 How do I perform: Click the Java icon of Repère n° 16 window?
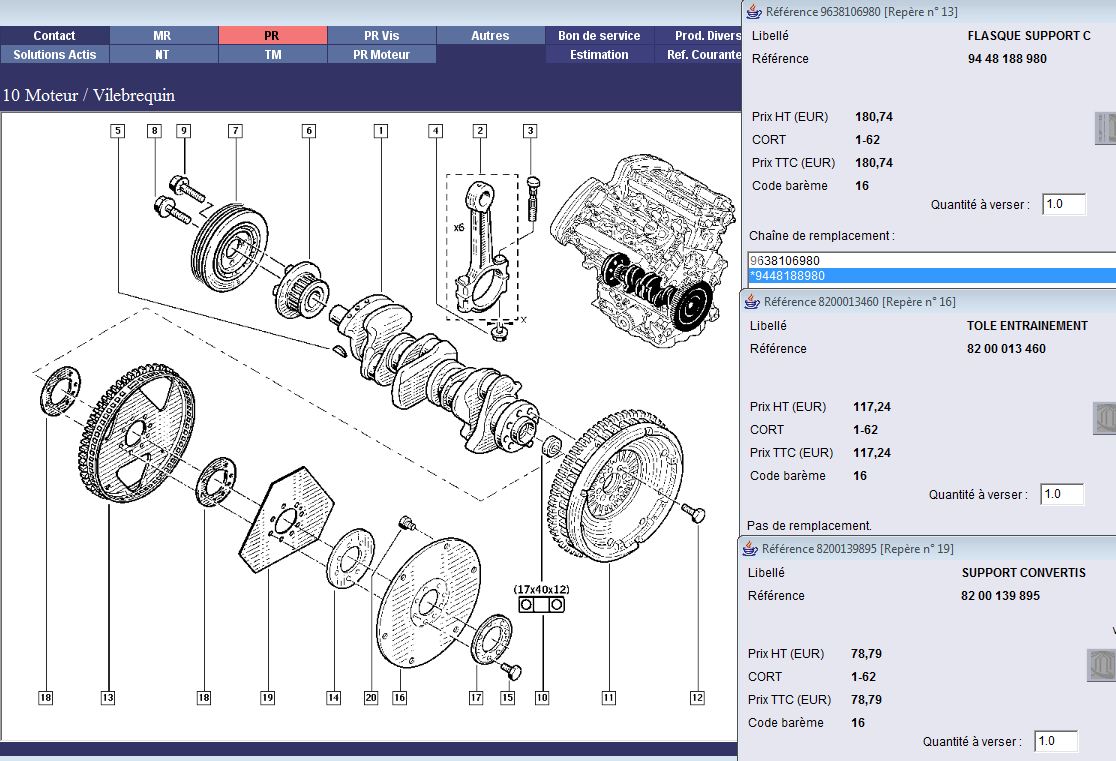click(x=751, y=301)
